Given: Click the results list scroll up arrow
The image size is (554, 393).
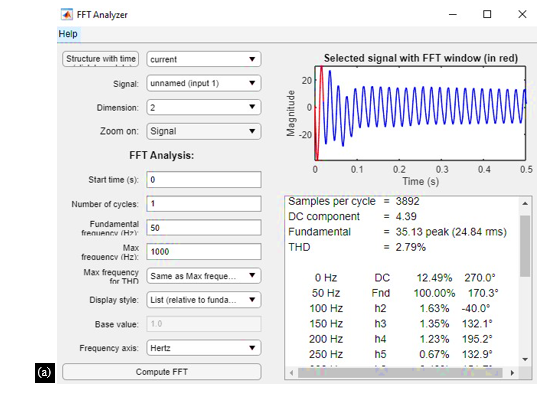Looking at the screenshot, I should [x=525, y=204].
